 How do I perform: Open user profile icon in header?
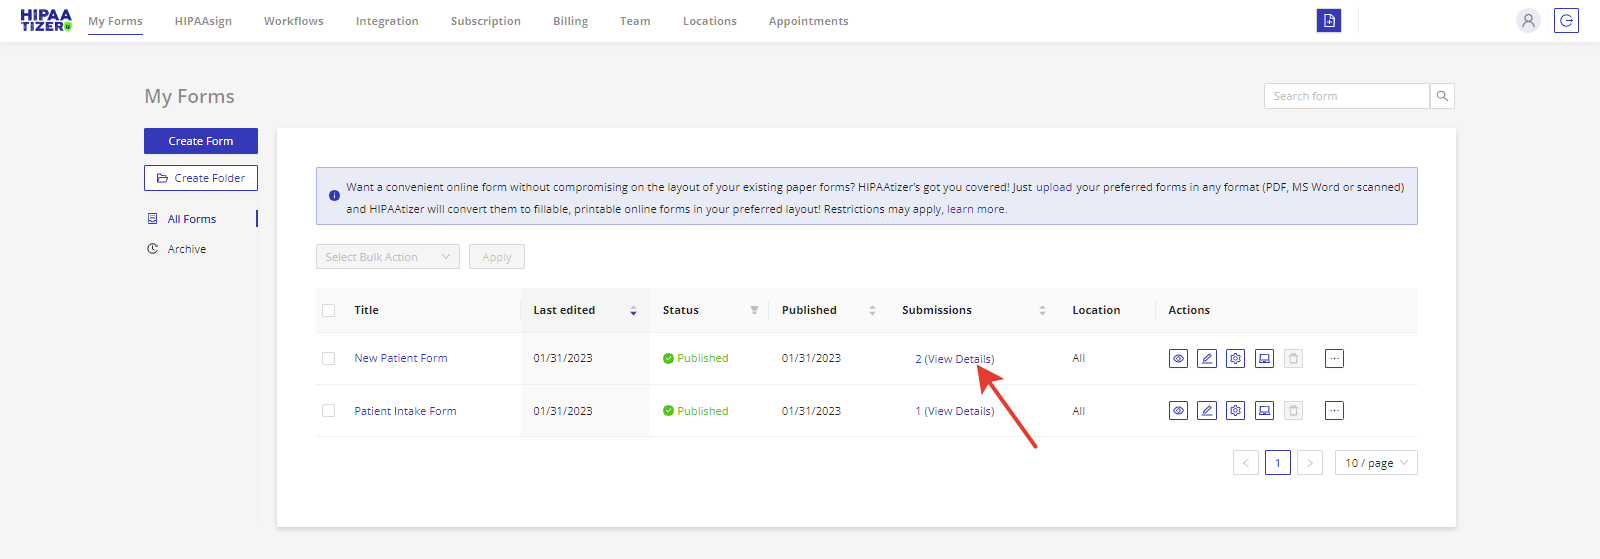point(1527,21)
